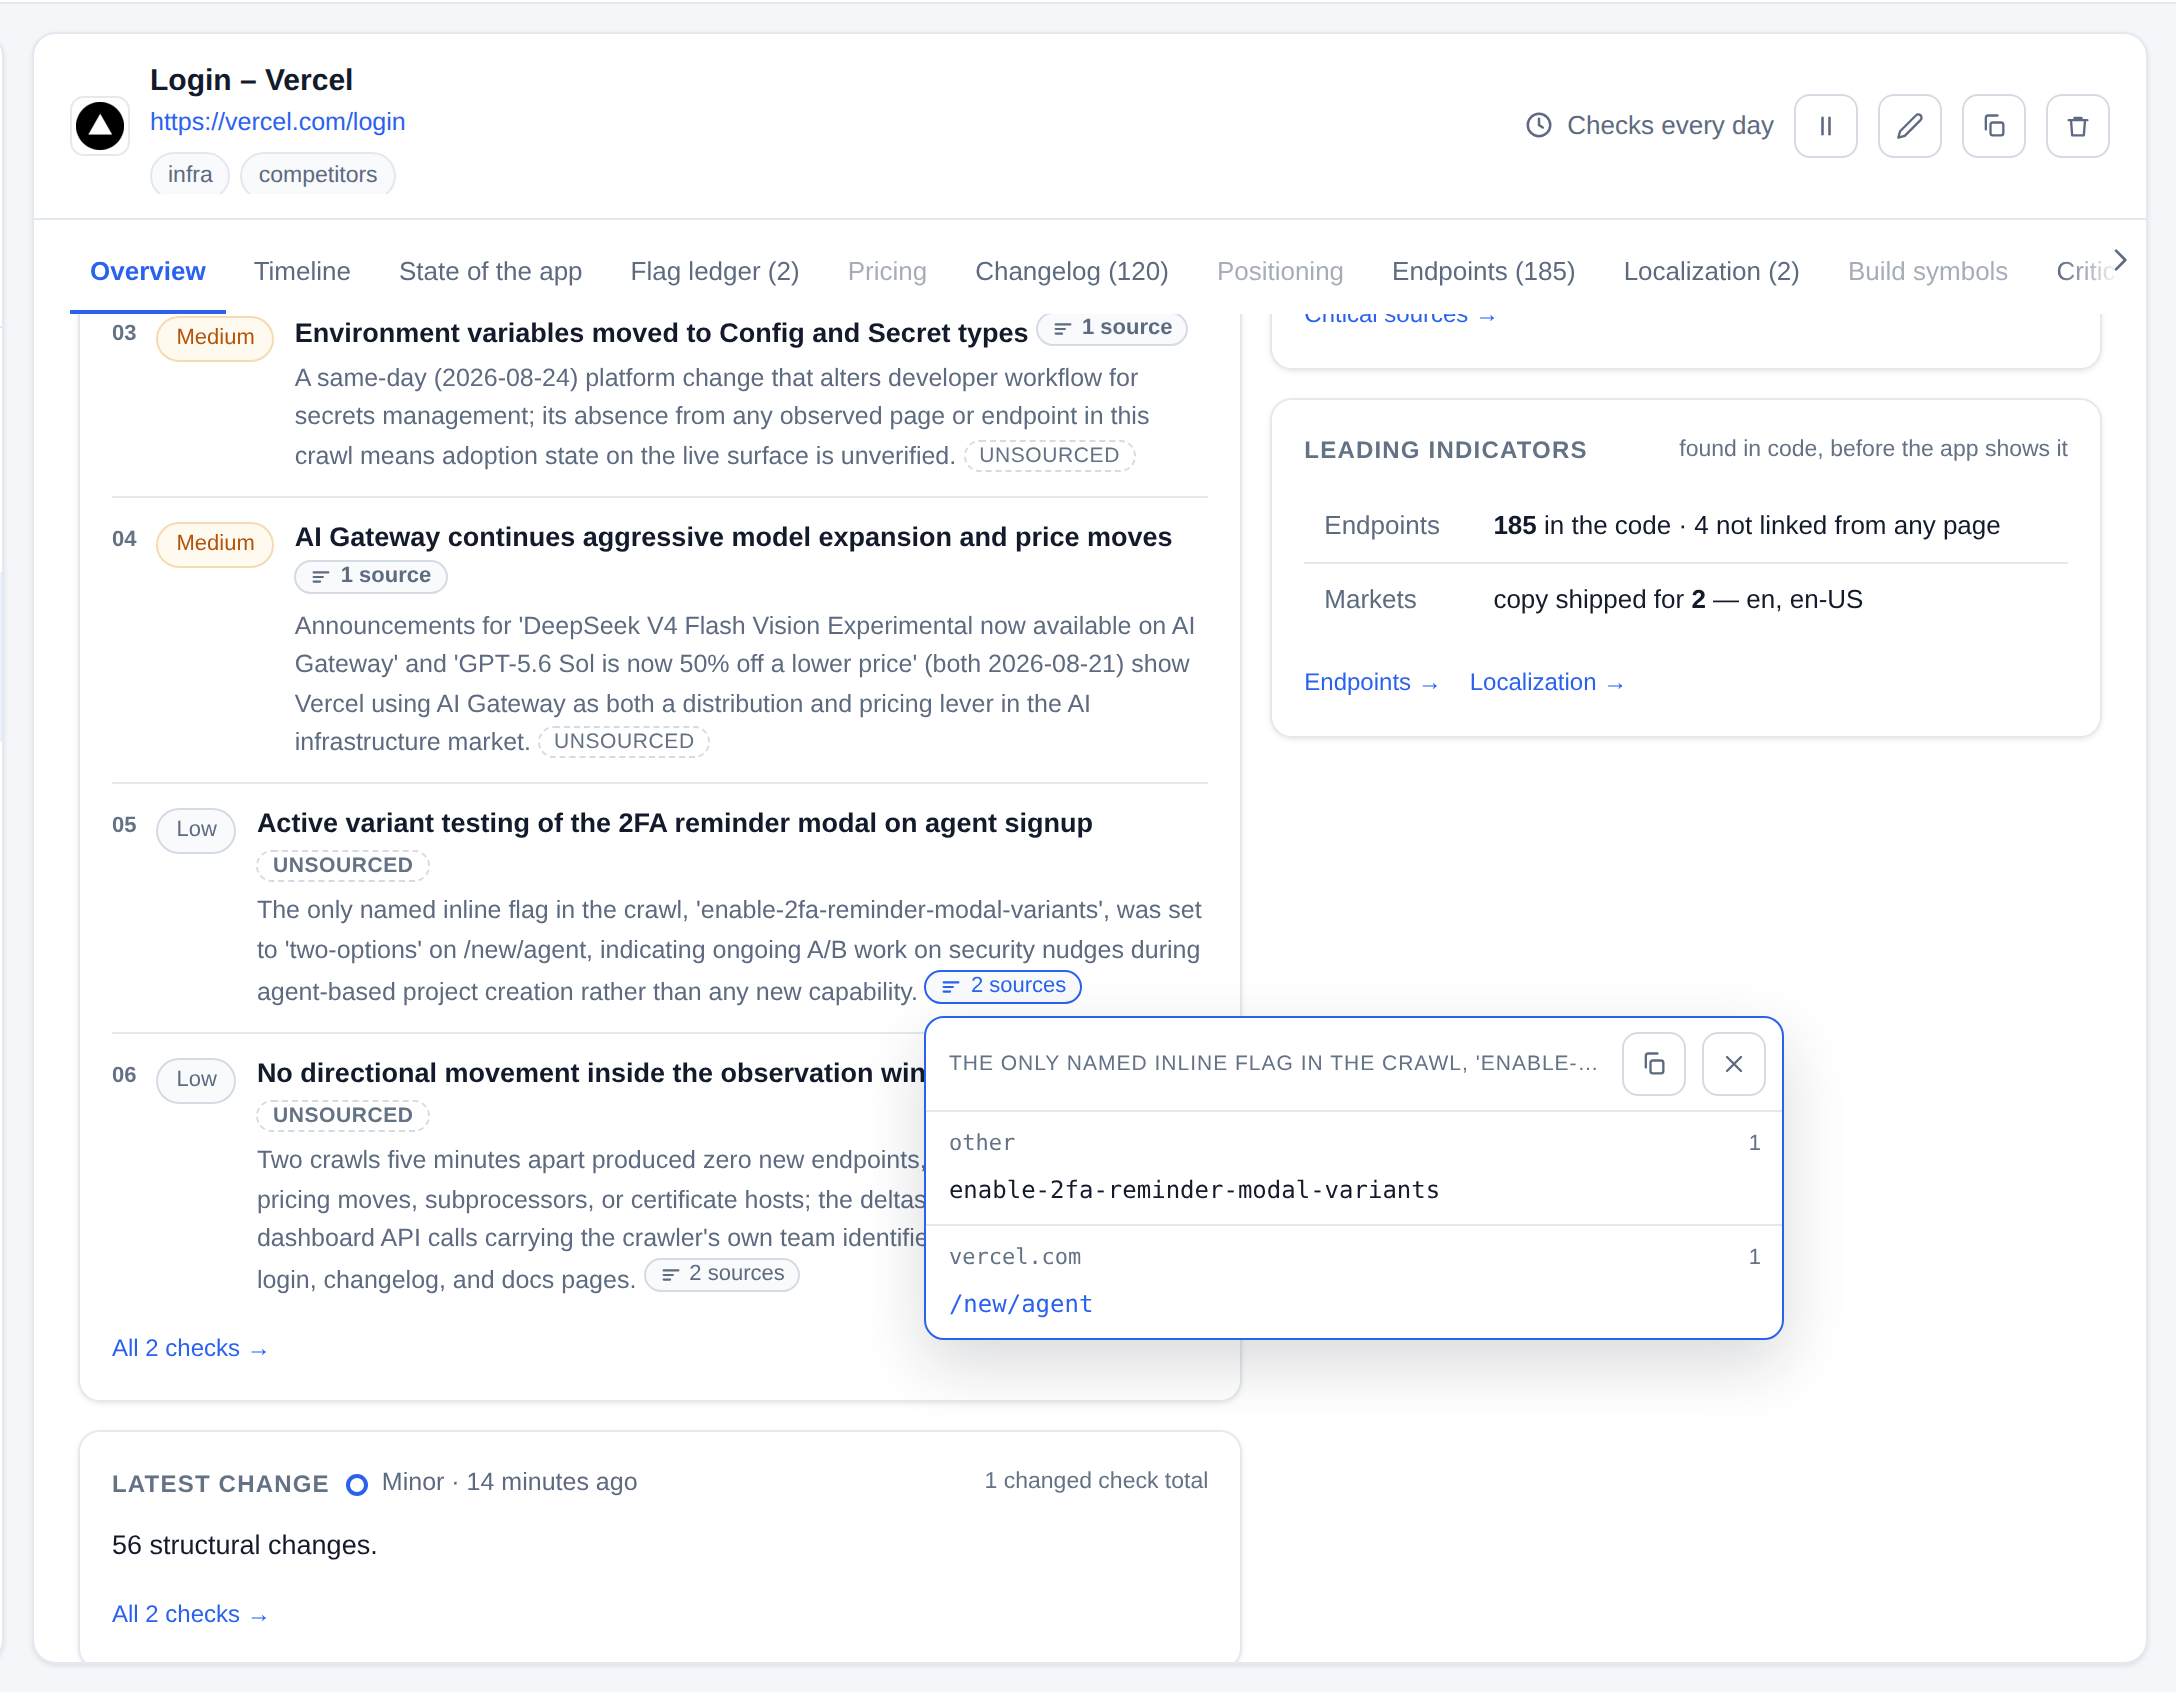Edit the monitor with pencil icon
The image size is (2176, 1692).
(1909, 126)
